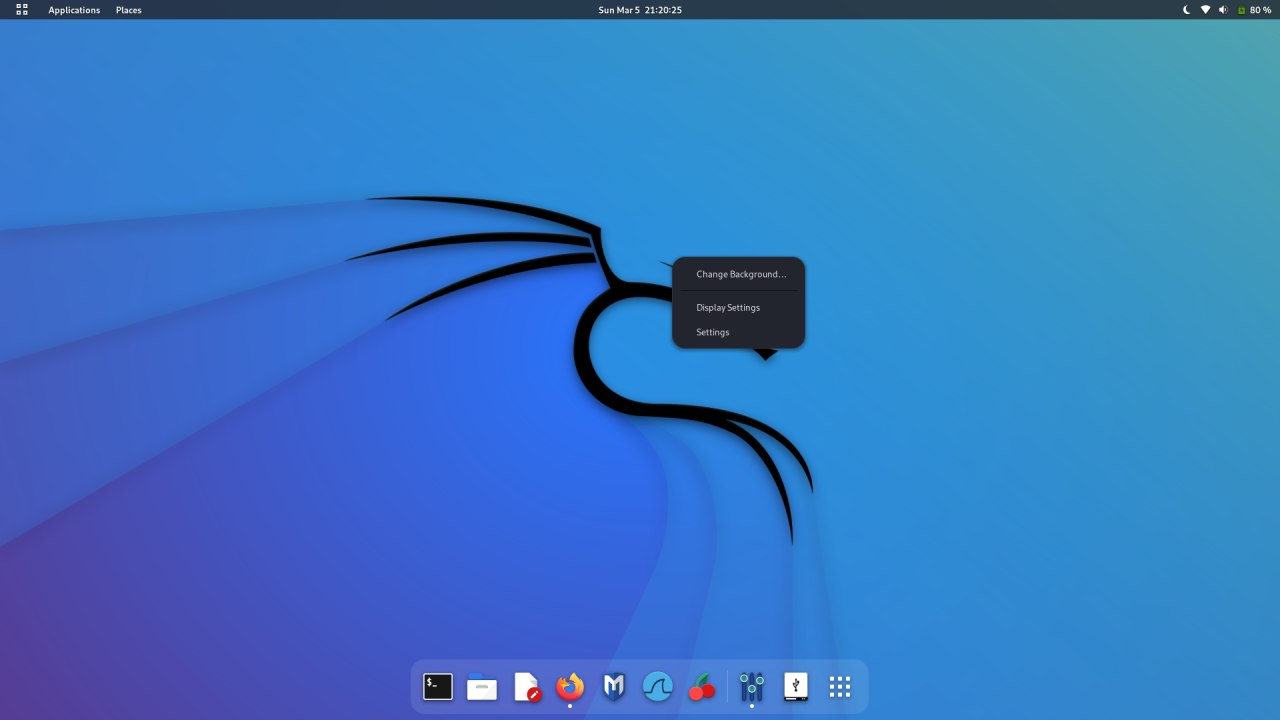Screen dimensions: 1280x720
Task: Open Settings from the context menu
Action: [x=713, y=332]
